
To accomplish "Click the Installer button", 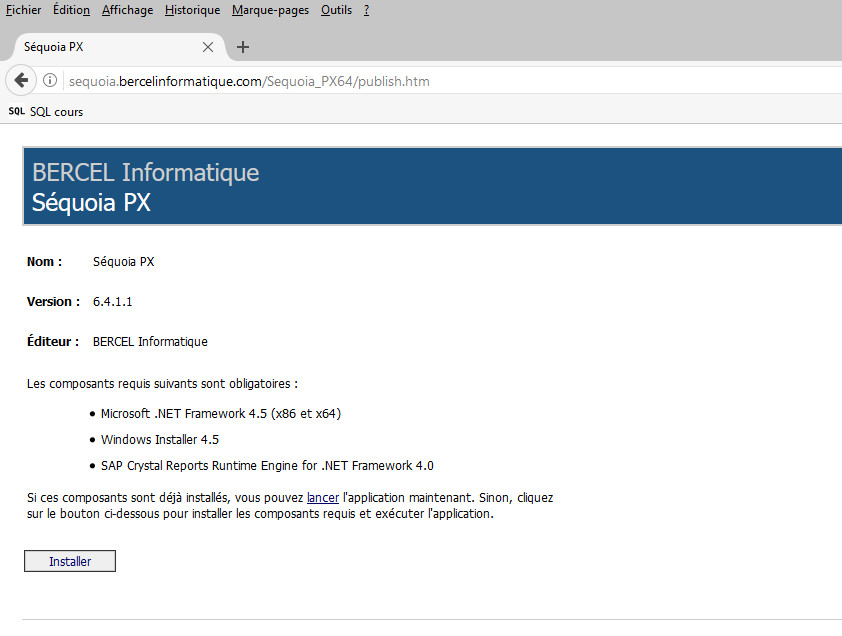I will pyautogui.click(x=69, y=560).
